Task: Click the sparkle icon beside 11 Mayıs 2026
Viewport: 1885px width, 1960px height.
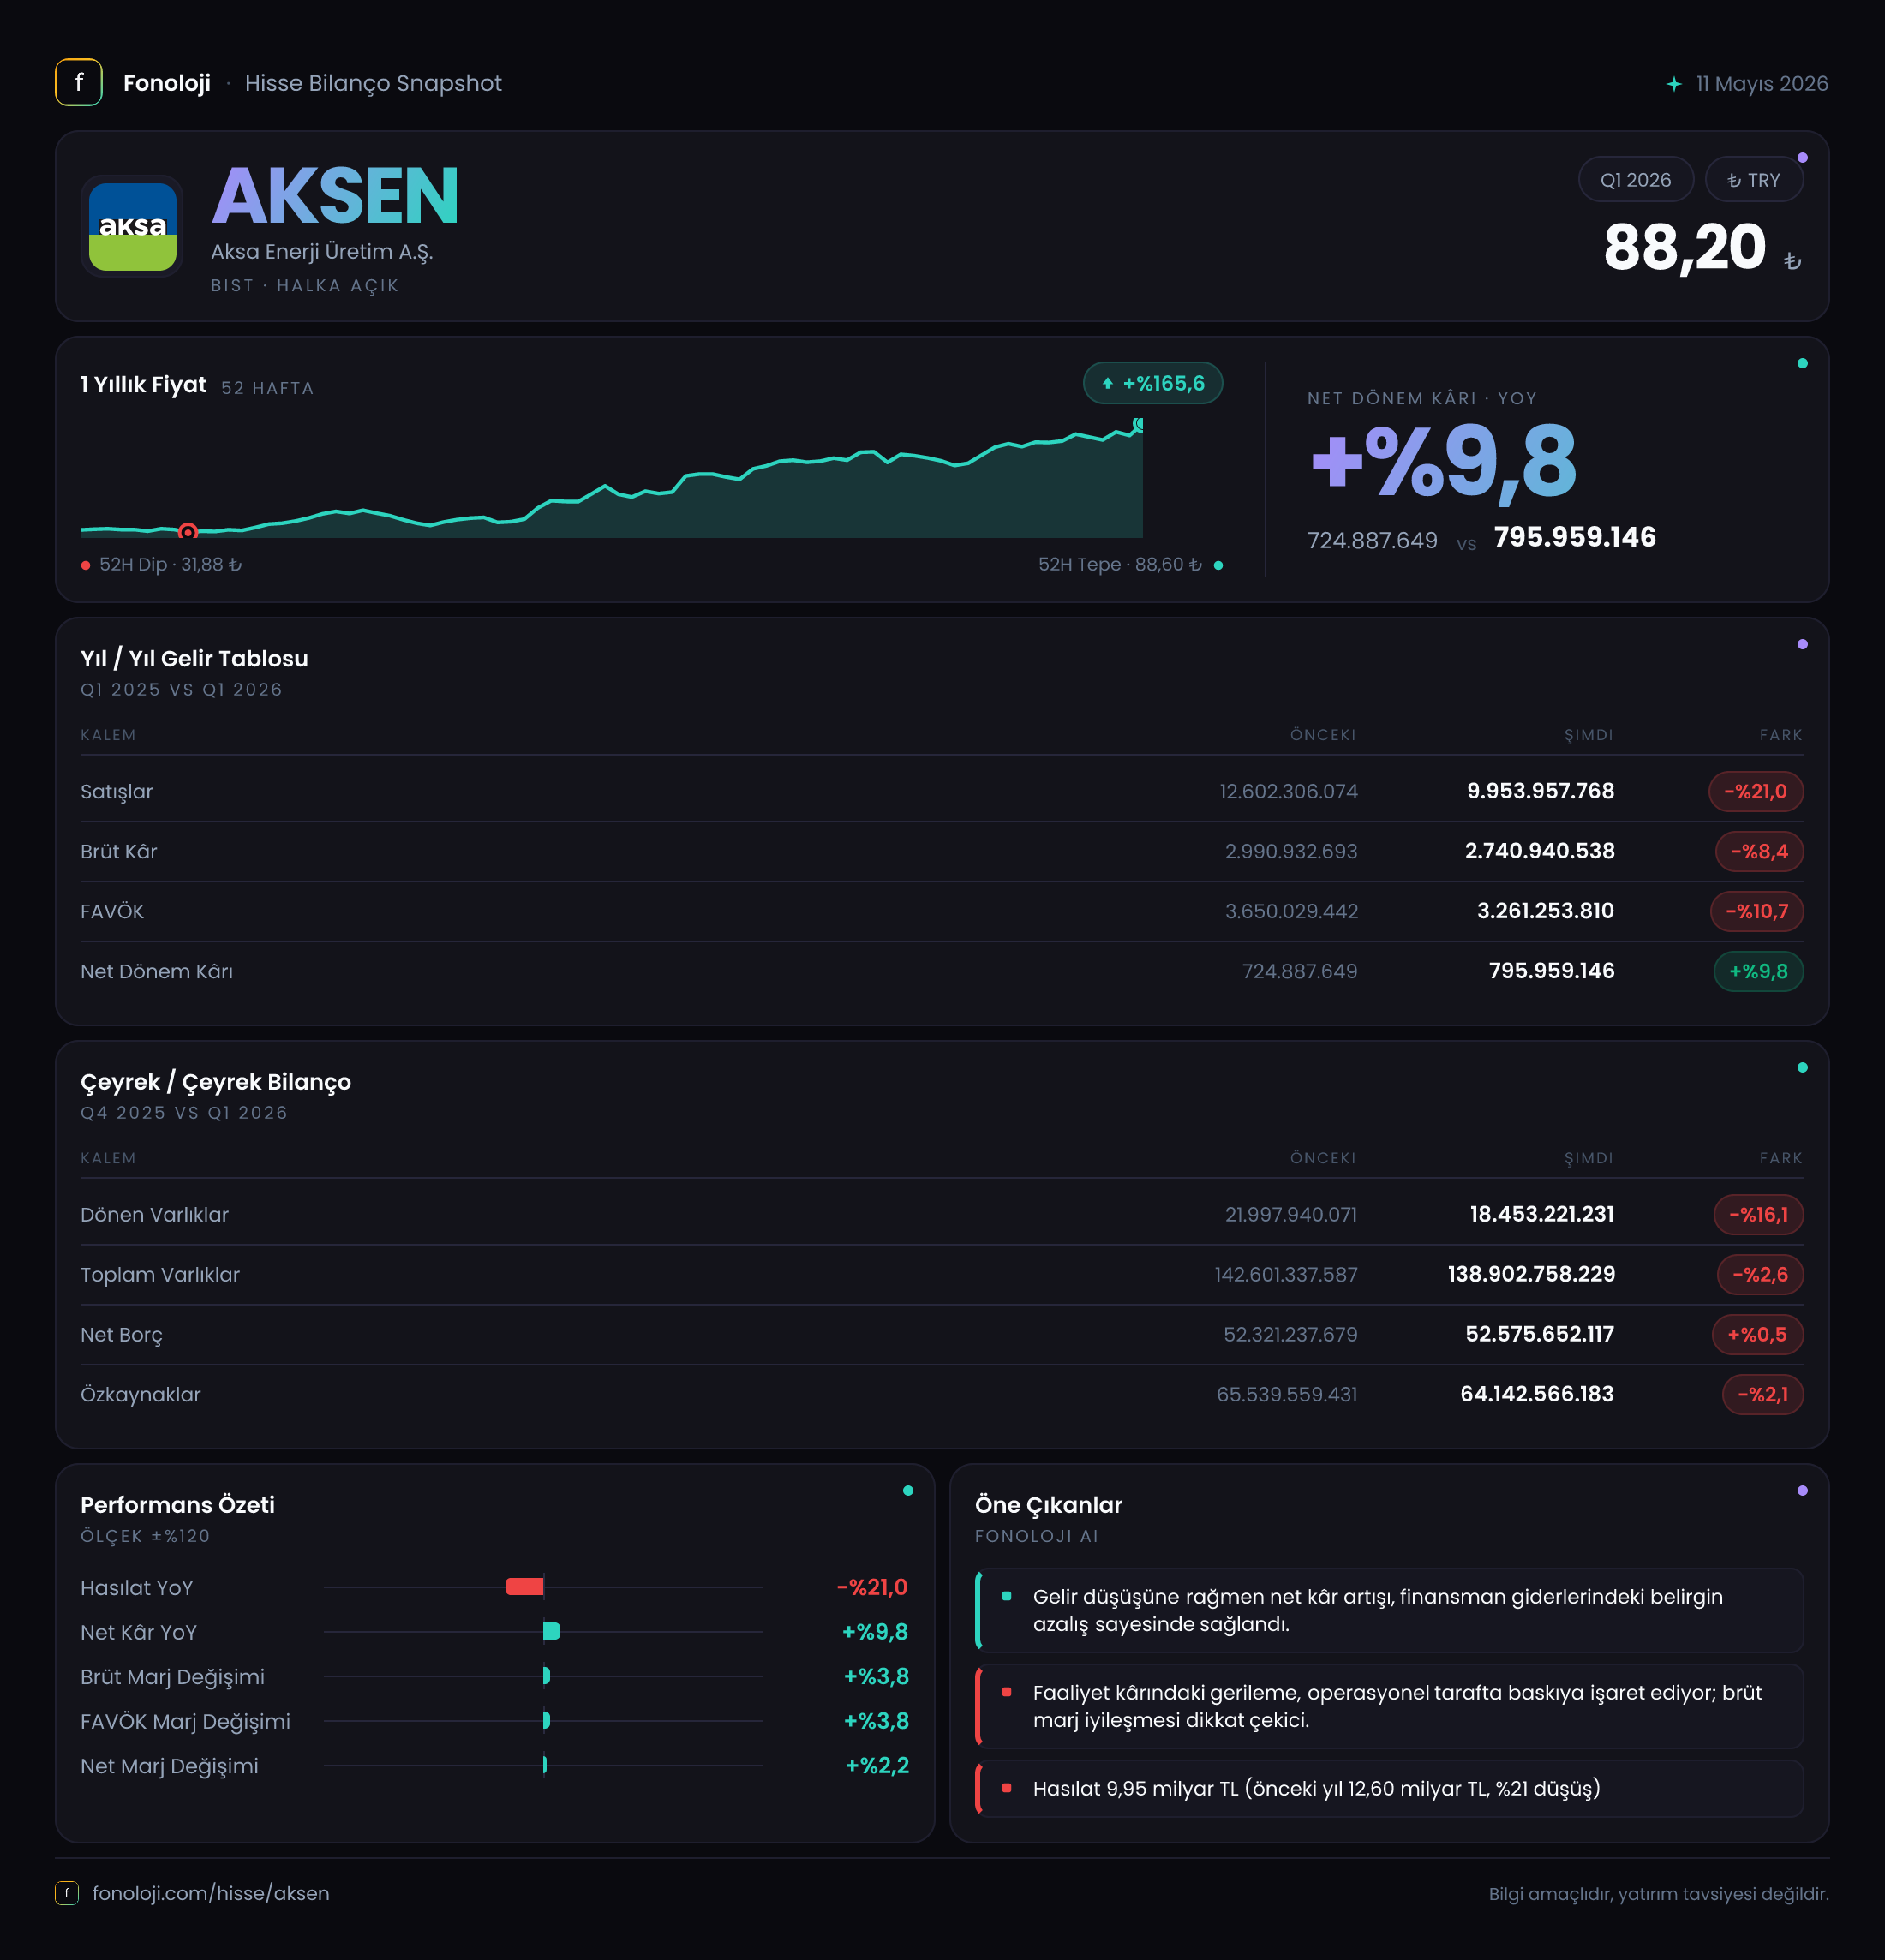Action: point(1674,84)
